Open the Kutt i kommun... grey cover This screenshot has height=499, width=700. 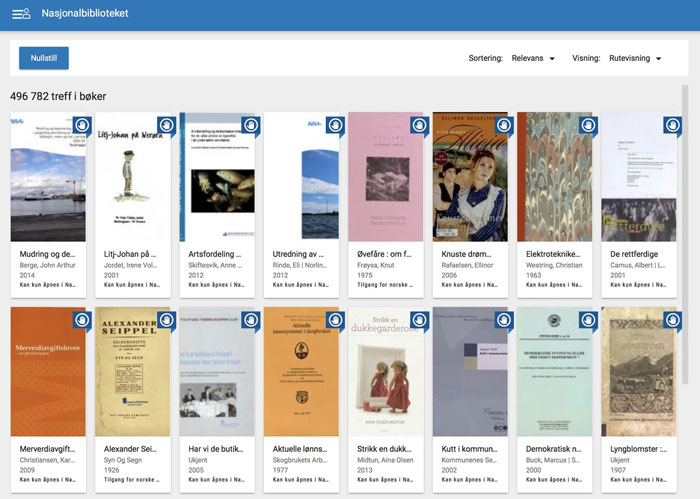(470, 371)
